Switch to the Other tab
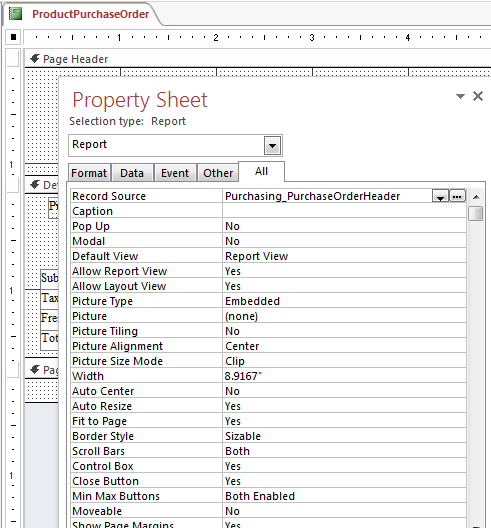 [218, 173]
